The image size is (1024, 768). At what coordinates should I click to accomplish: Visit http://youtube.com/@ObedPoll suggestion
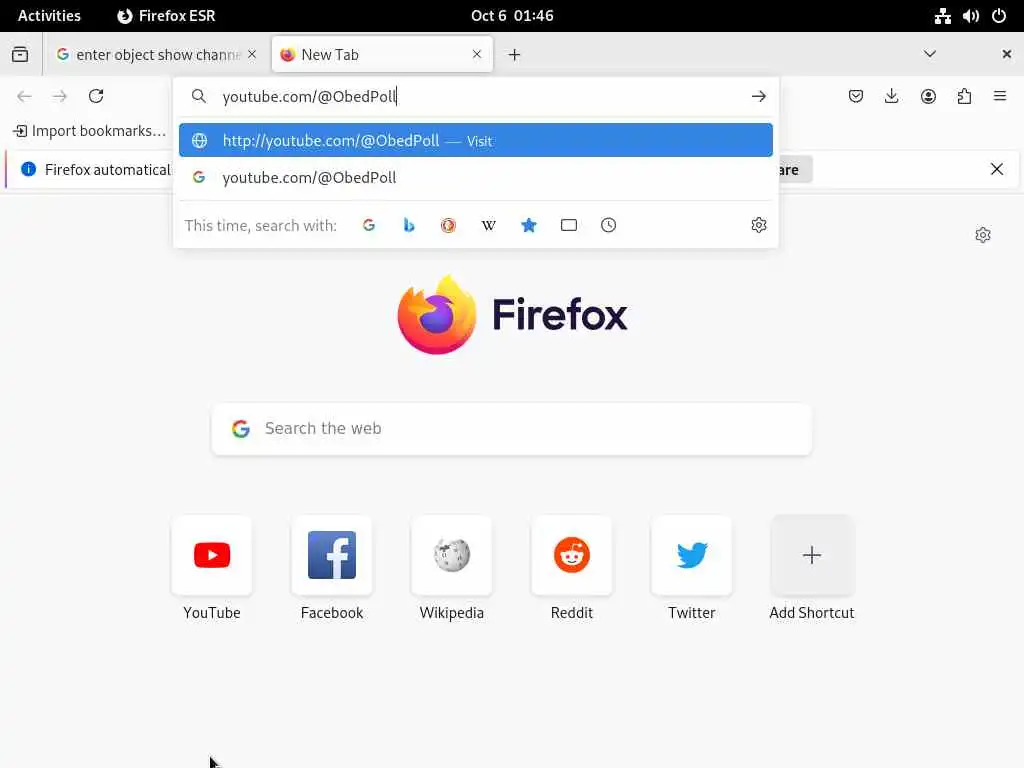pos(475,140)
